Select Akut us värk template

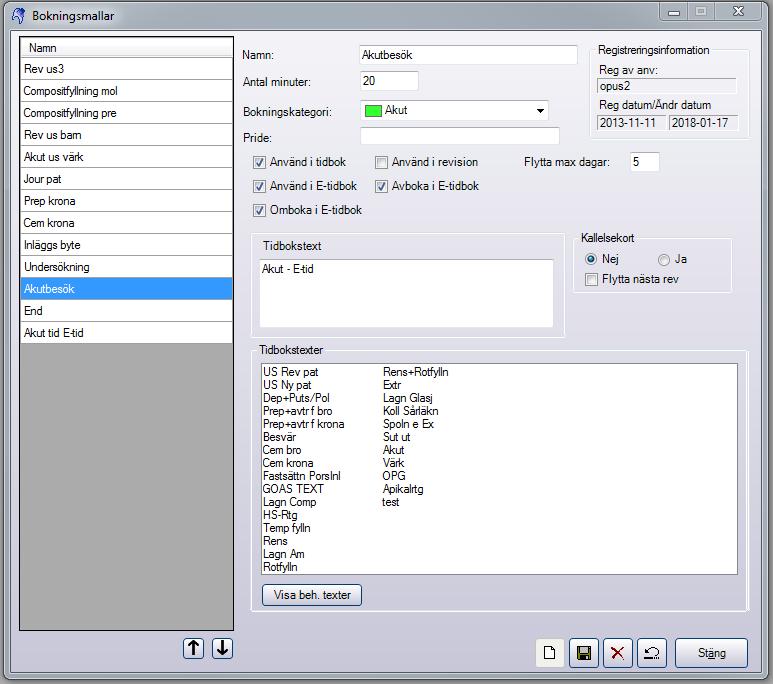click(127, 157)
